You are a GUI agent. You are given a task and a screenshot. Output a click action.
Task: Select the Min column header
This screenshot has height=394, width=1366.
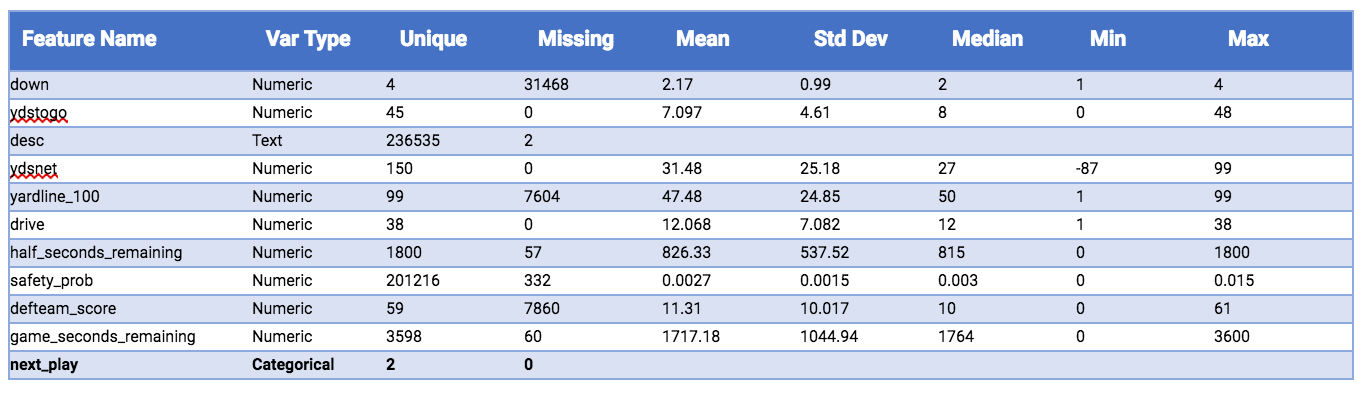pos(1108,39)
